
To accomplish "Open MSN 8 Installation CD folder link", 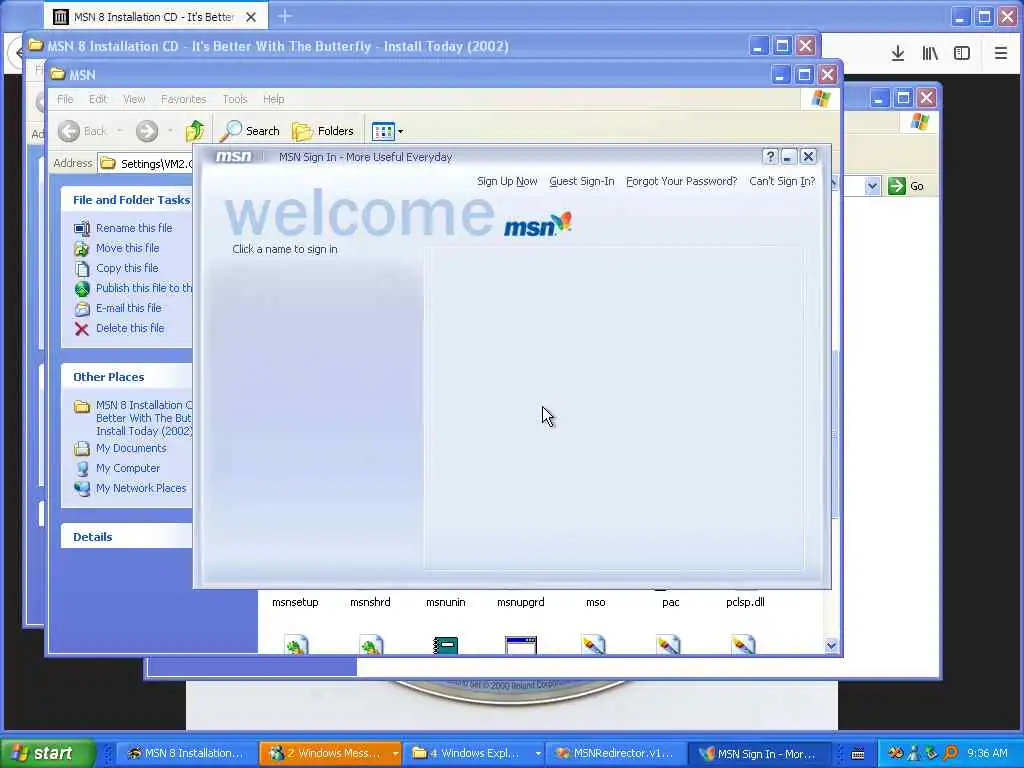I will click(x=144, y=418).
